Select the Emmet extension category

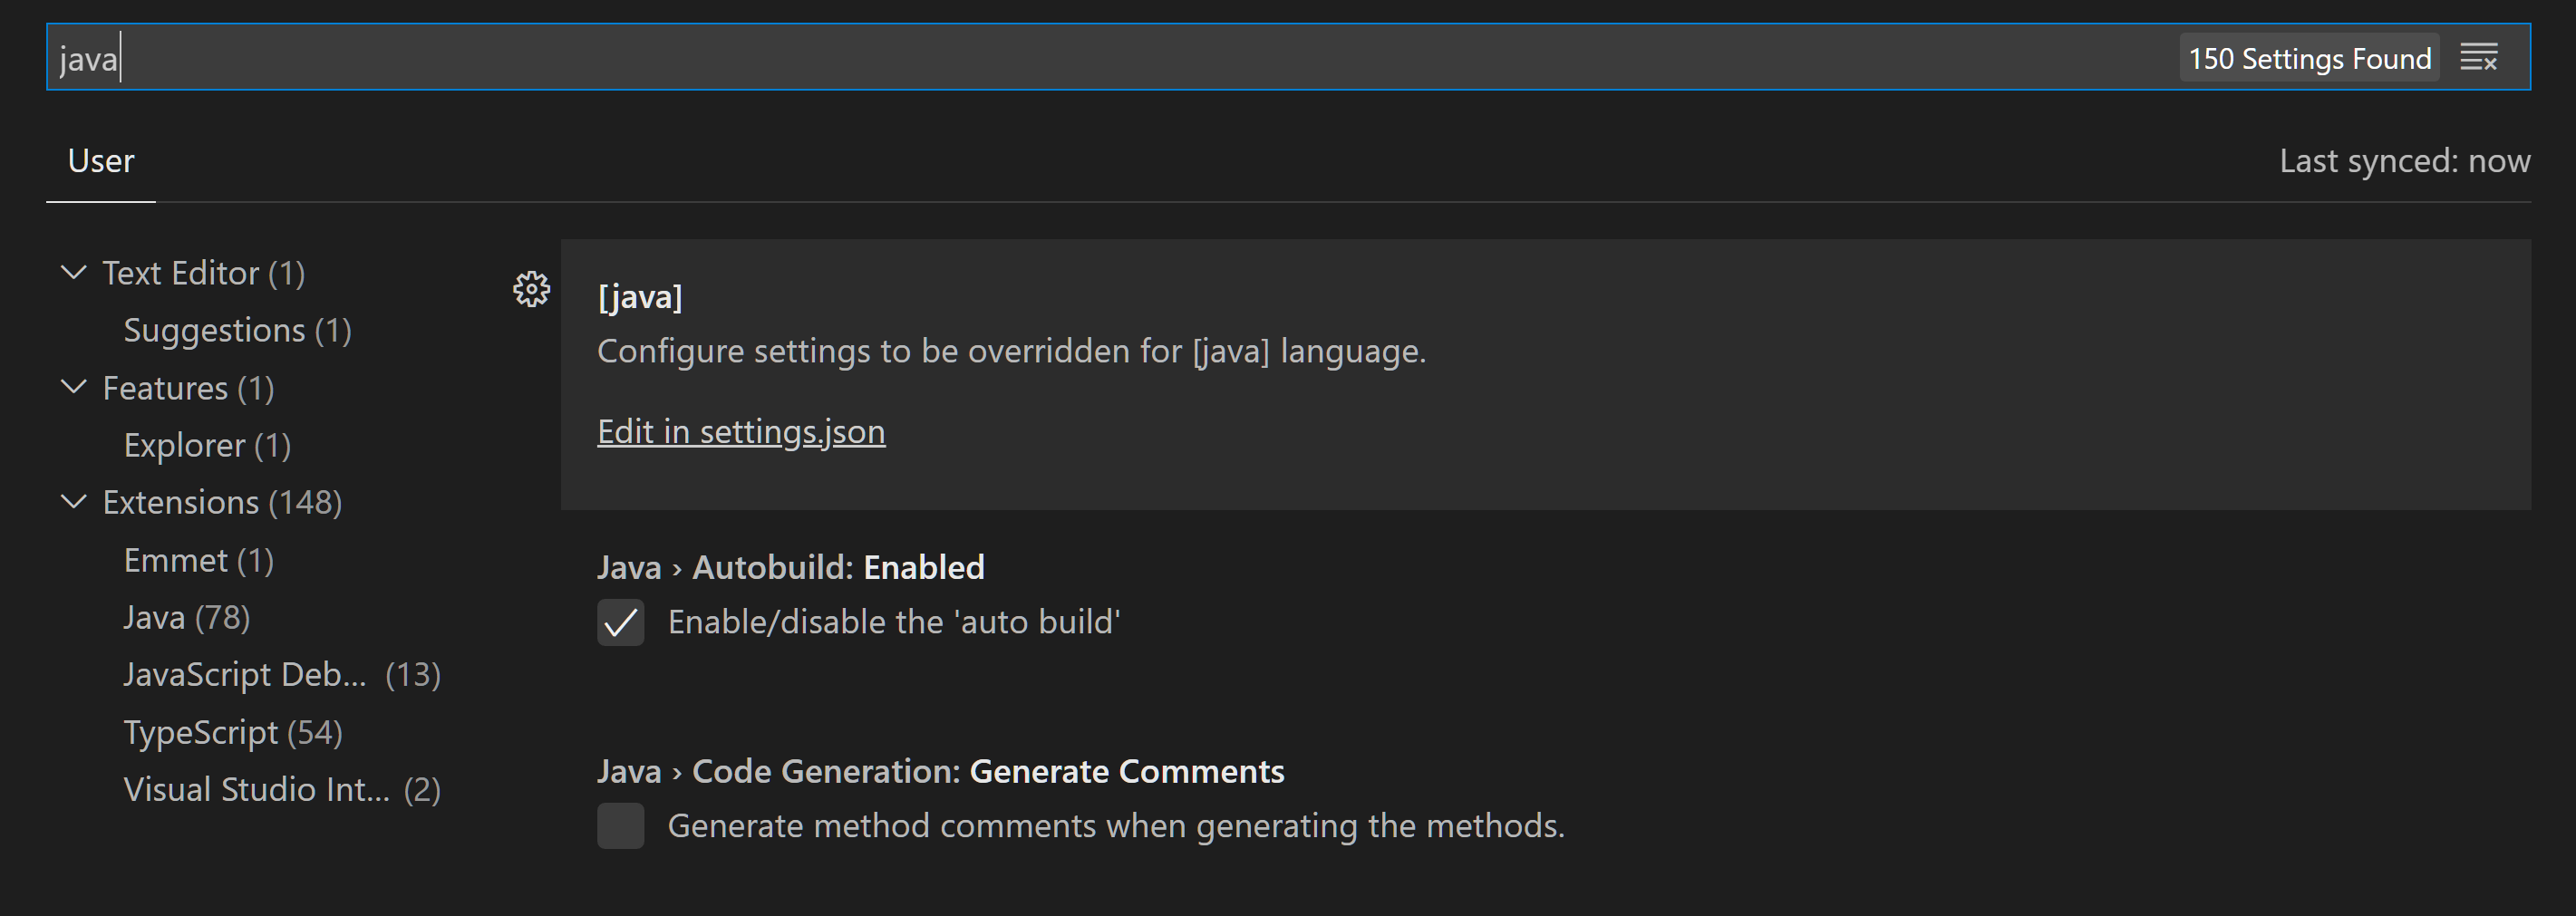click(x=198, y=560)
